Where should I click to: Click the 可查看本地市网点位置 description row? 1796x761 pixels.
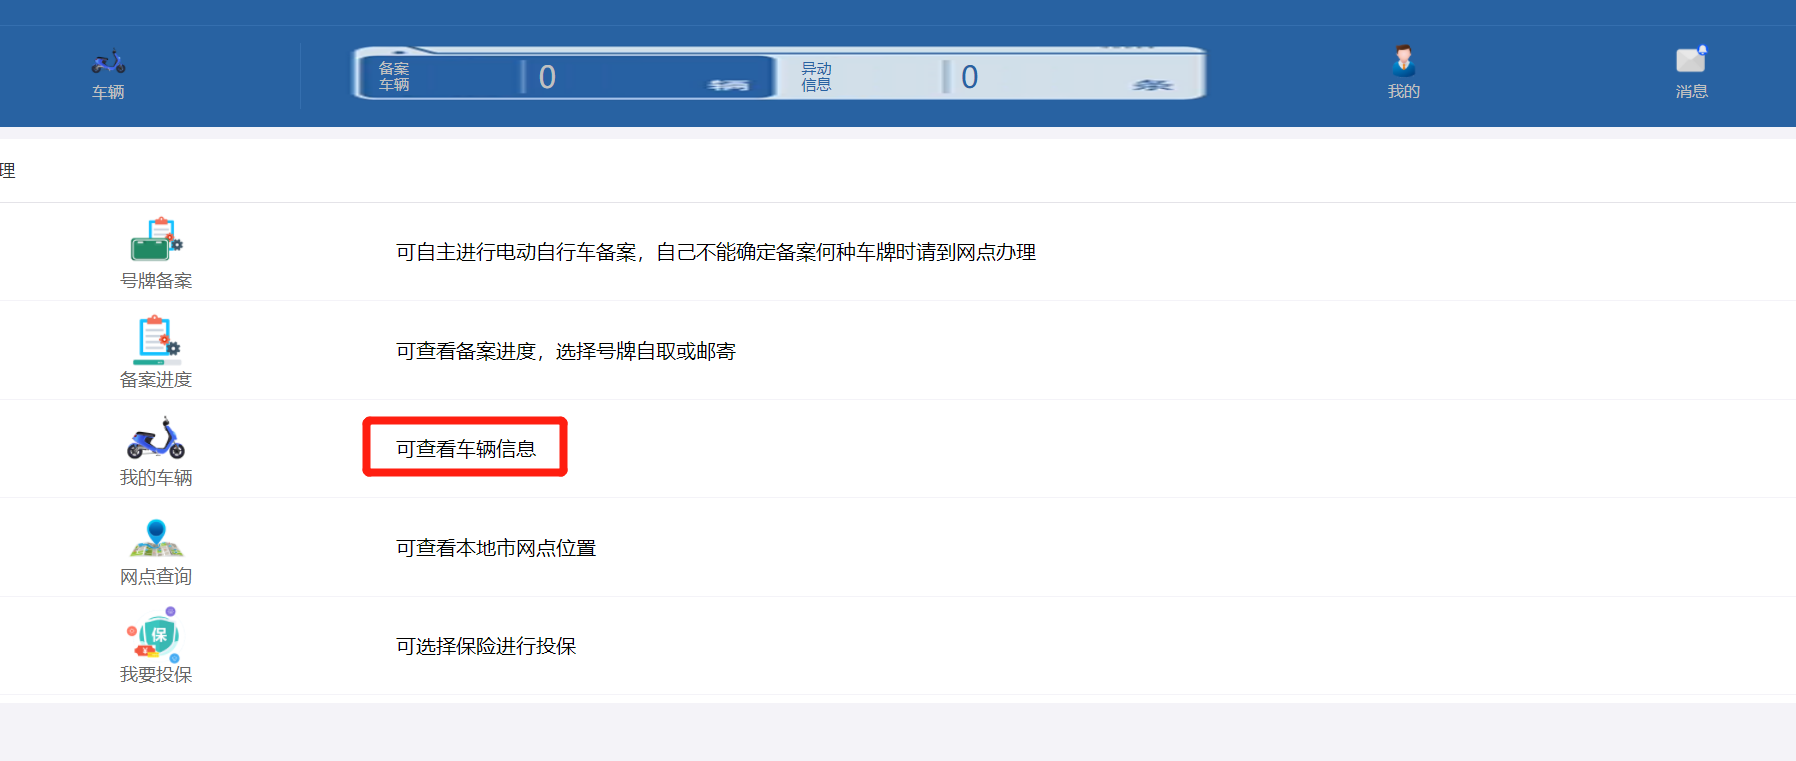pos(496,548)
